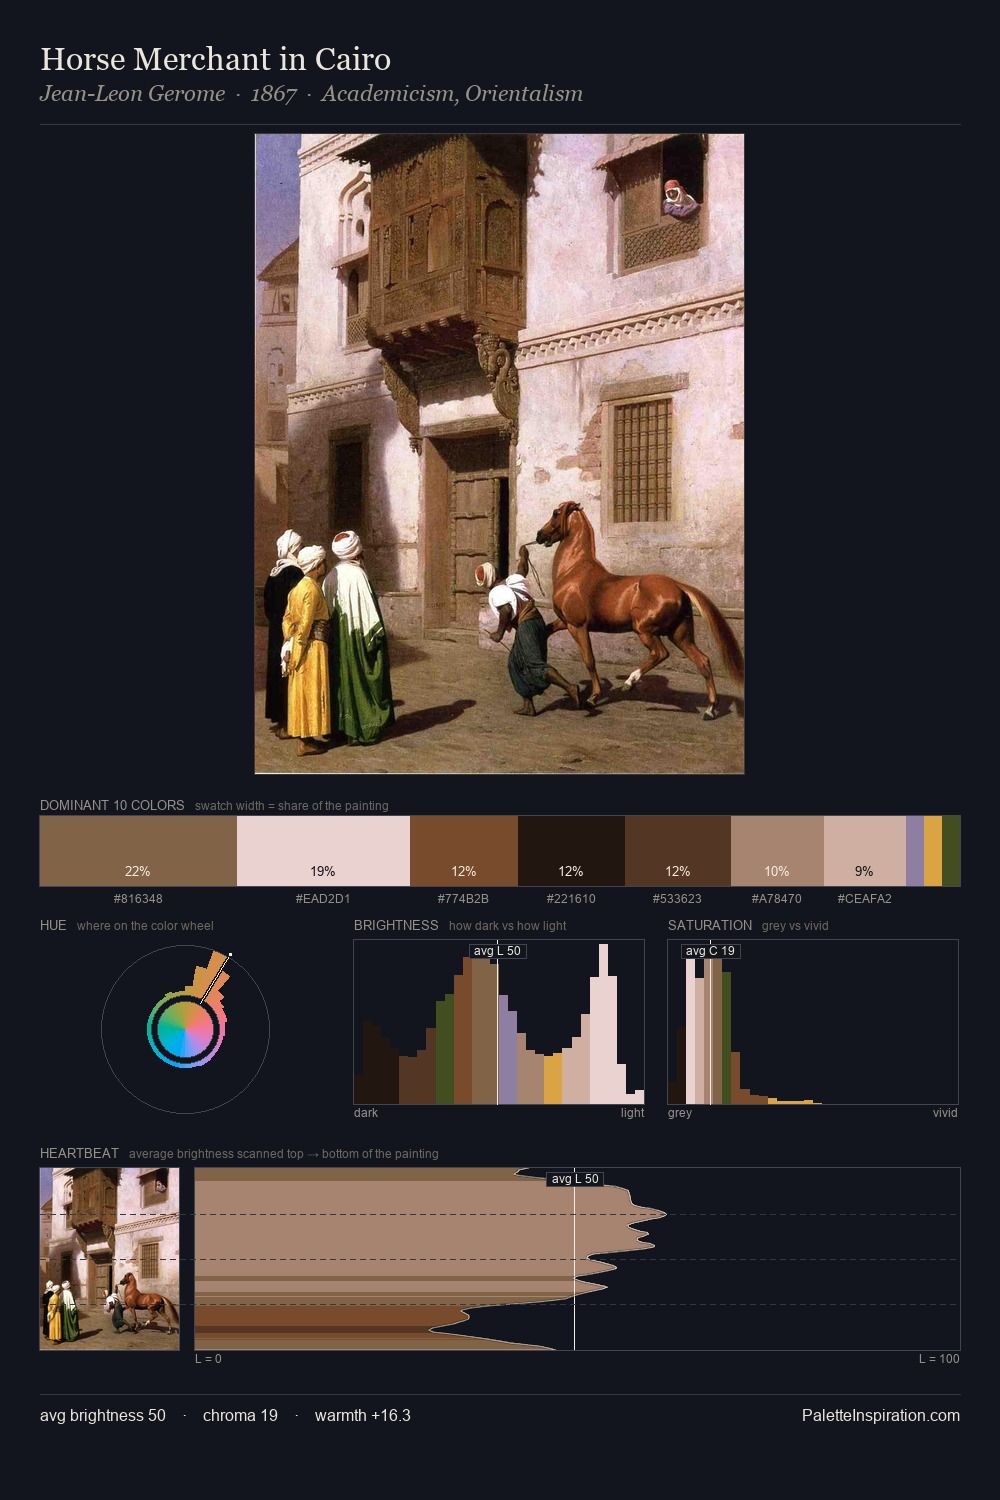Click the #221610 hex code label
The height and width of the screenshot is (1500, 1000).
pyautogui.click(x=571, y=898)
